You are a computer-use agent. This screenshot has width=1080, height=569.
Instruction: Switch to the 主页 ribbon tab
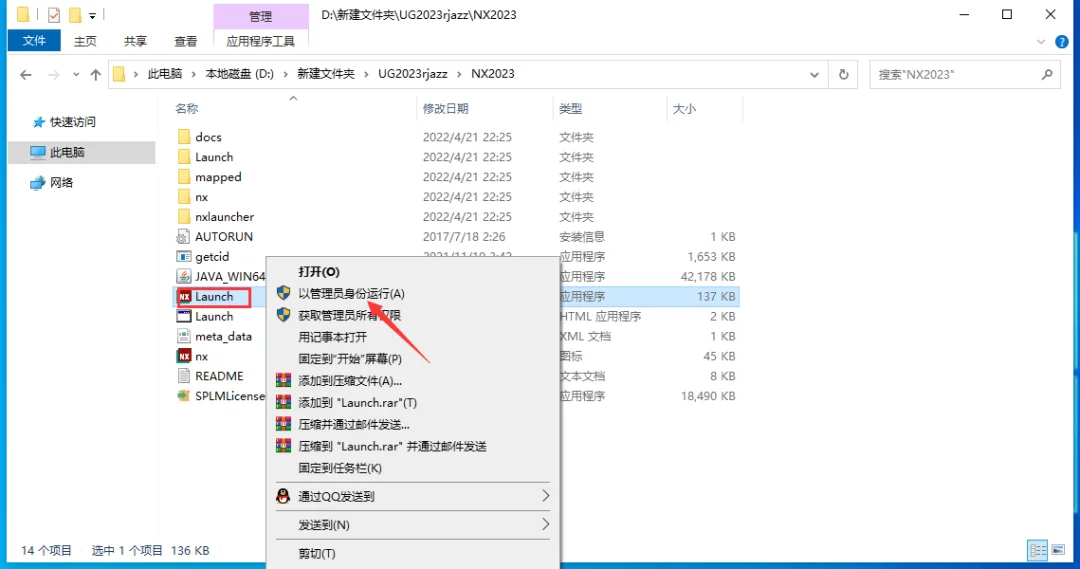tap(85, 41)
